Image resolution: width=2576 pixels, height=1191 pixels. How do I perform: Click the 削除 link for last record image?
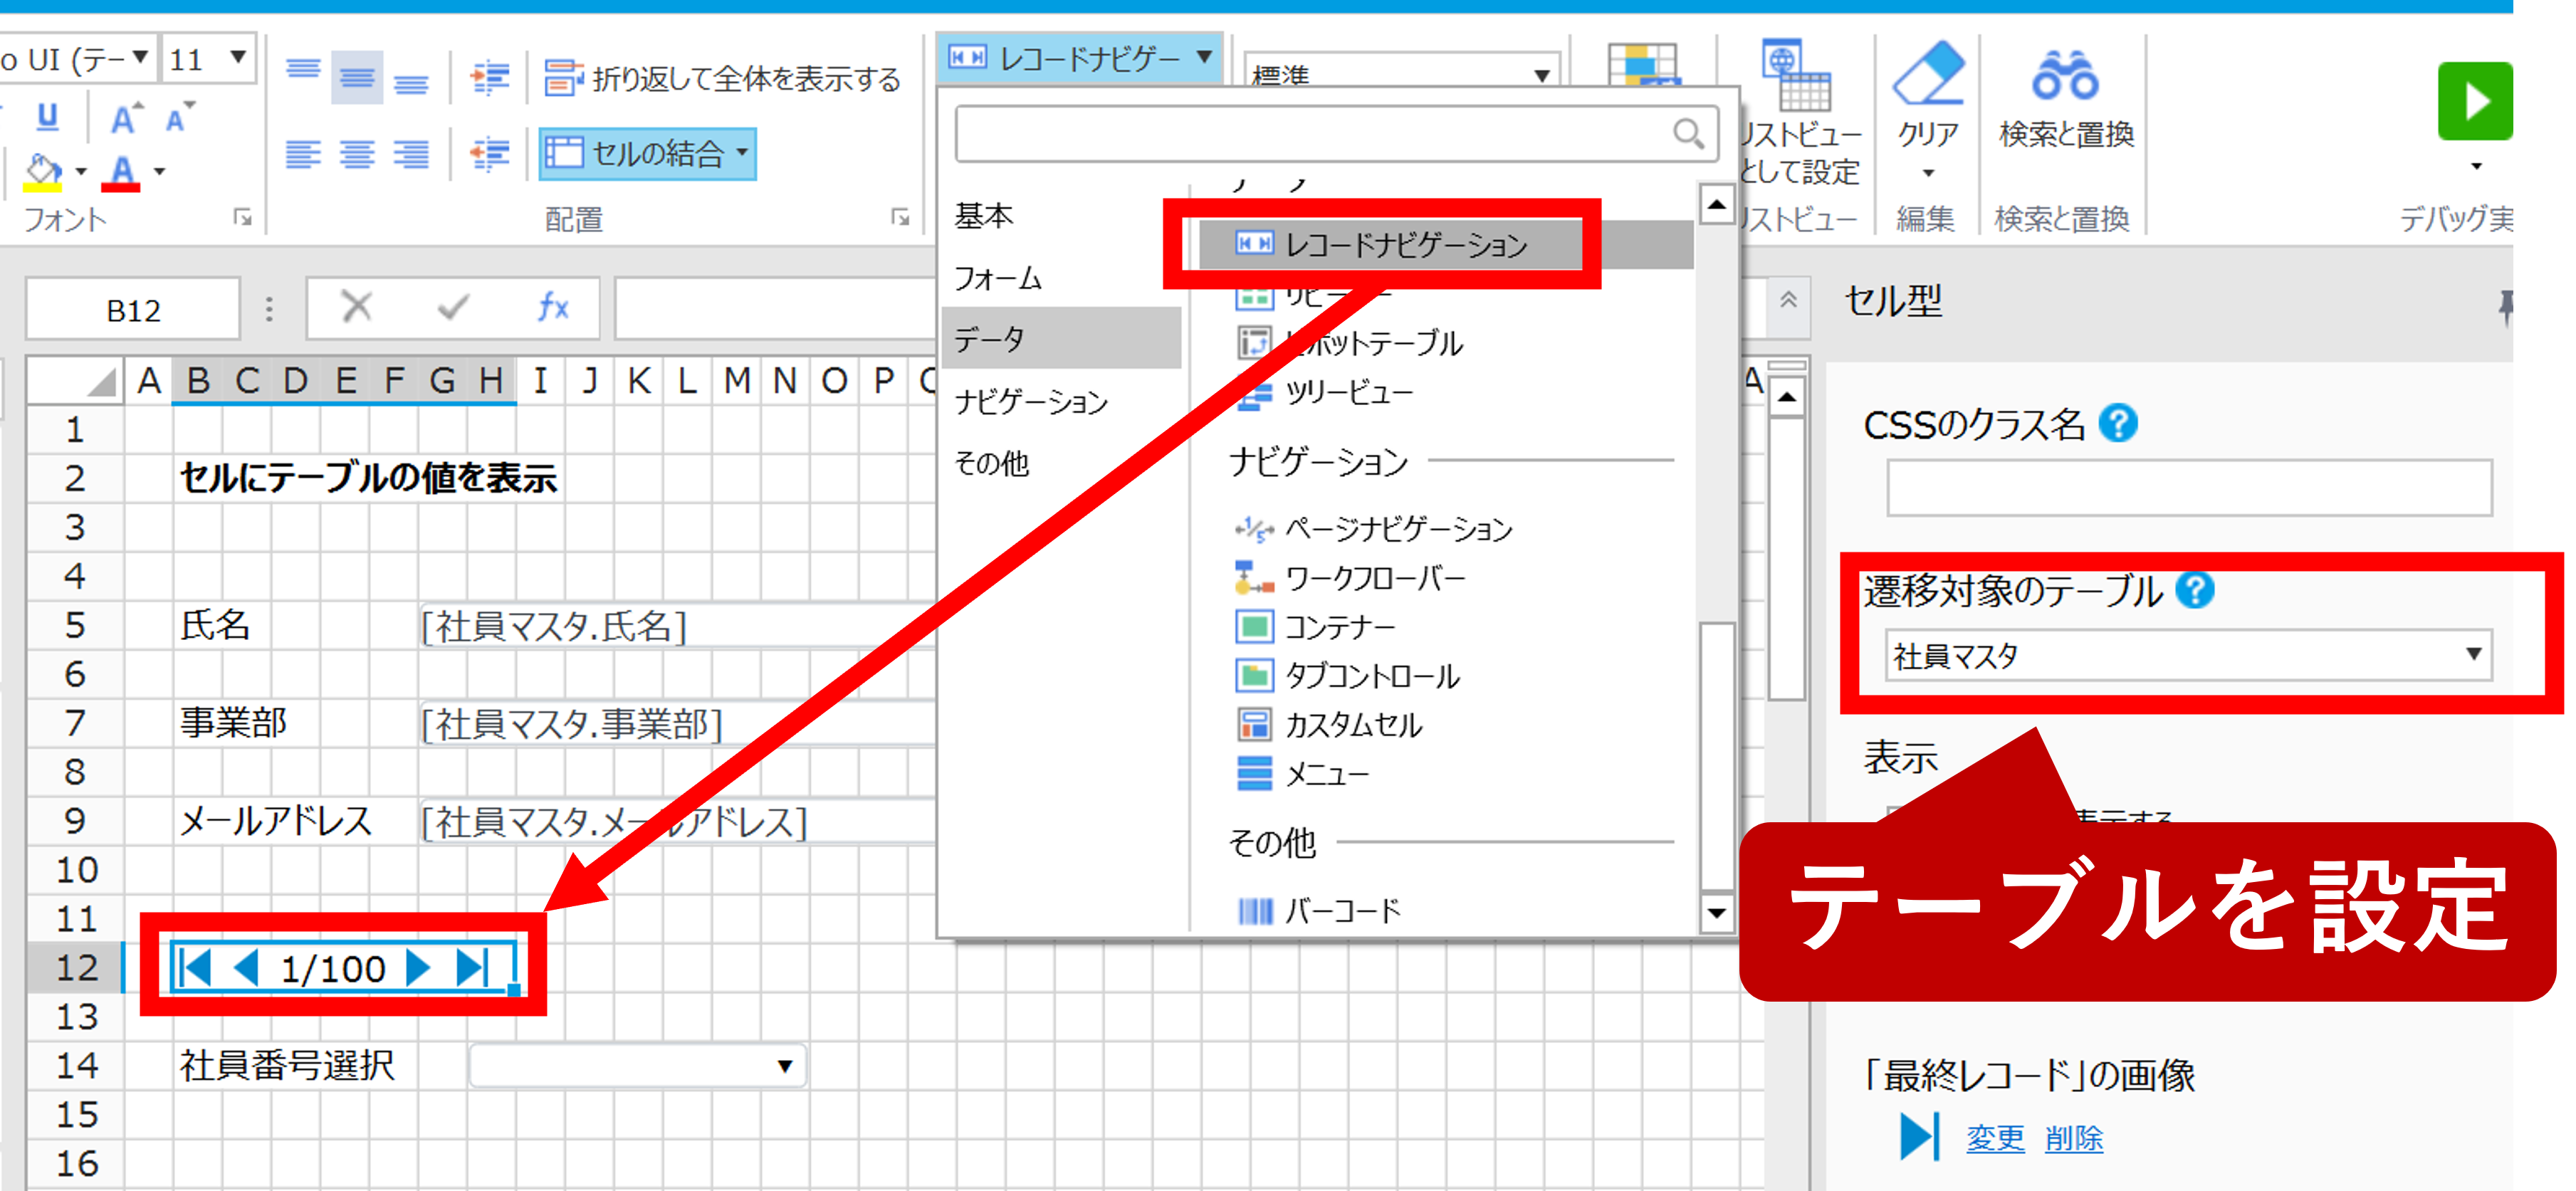2073,1138
